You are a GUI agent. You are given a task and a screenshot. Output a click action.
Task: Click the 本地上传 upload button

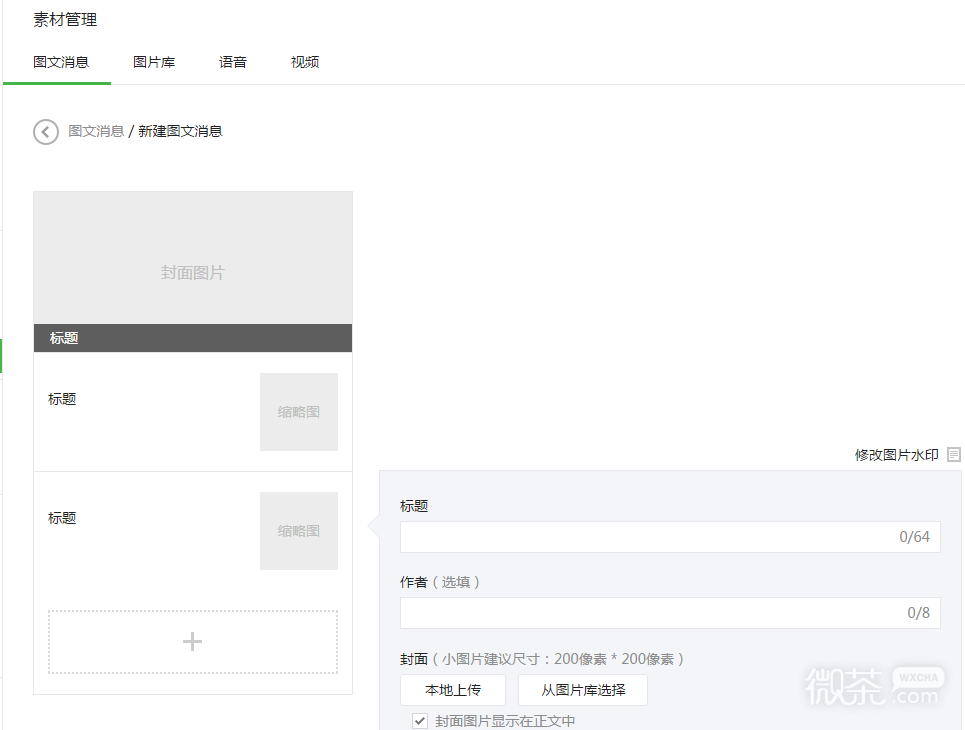click(452, 689)
